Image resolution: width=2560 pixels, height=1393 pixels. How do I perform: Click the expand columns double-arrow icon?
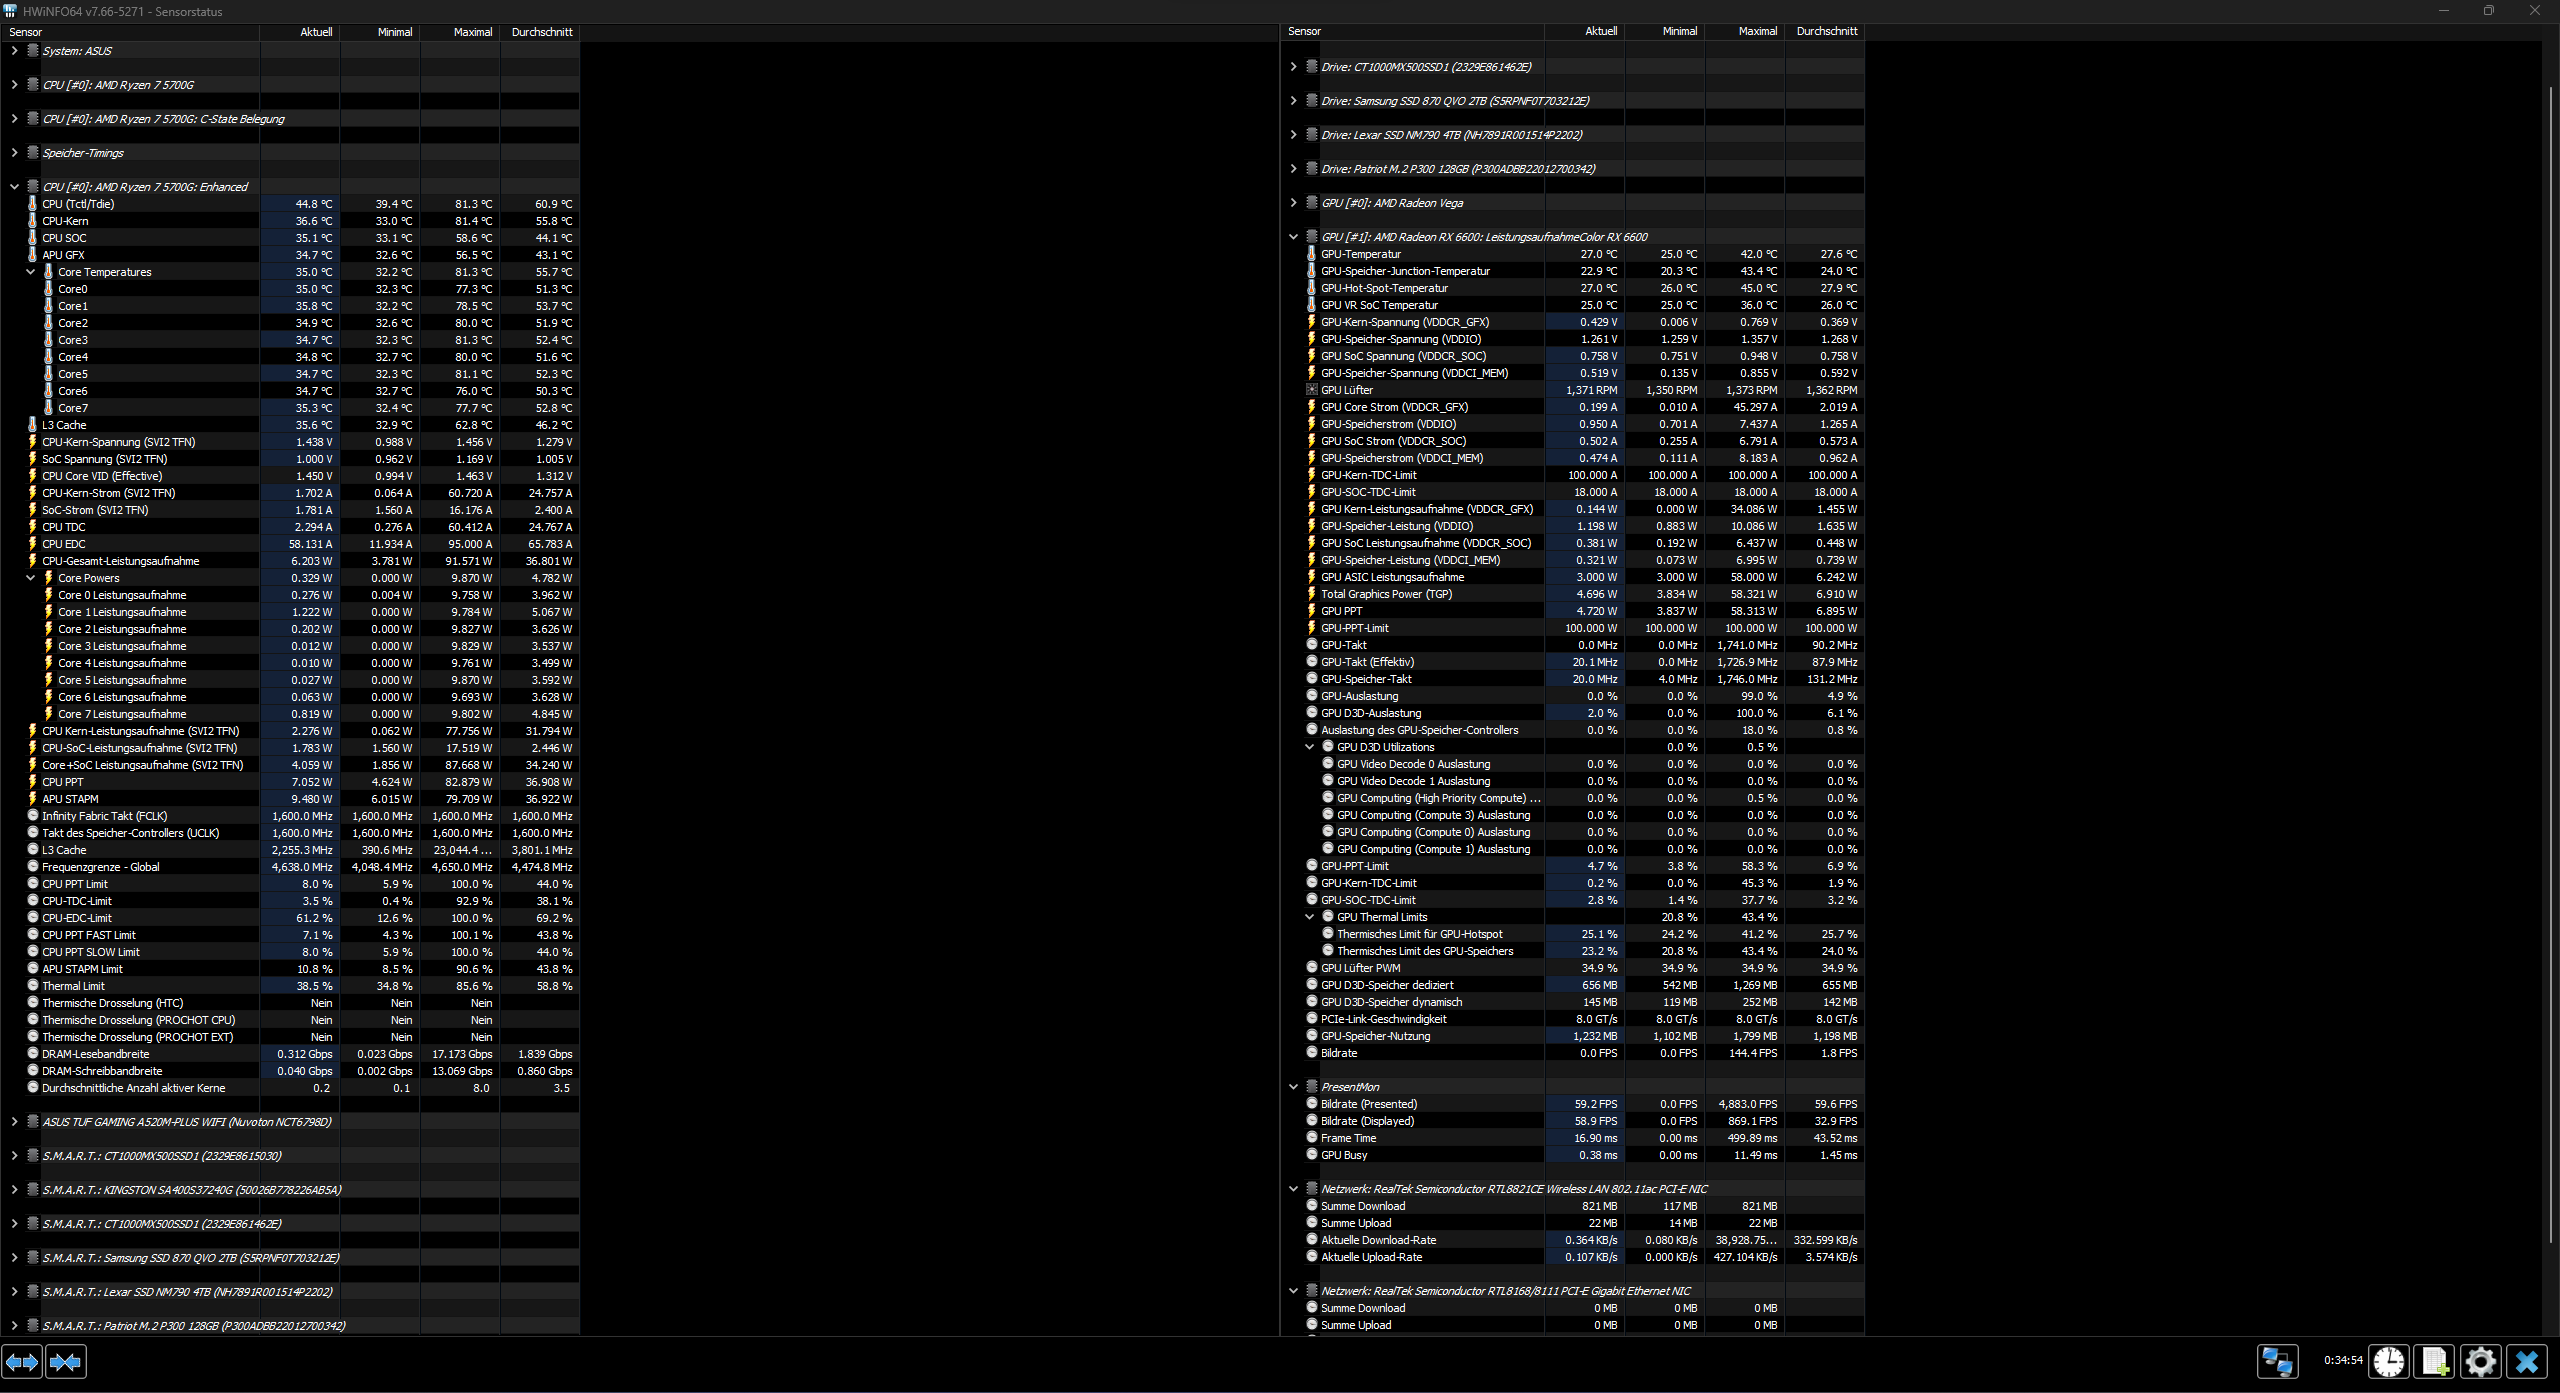[x=22, y=1362]
